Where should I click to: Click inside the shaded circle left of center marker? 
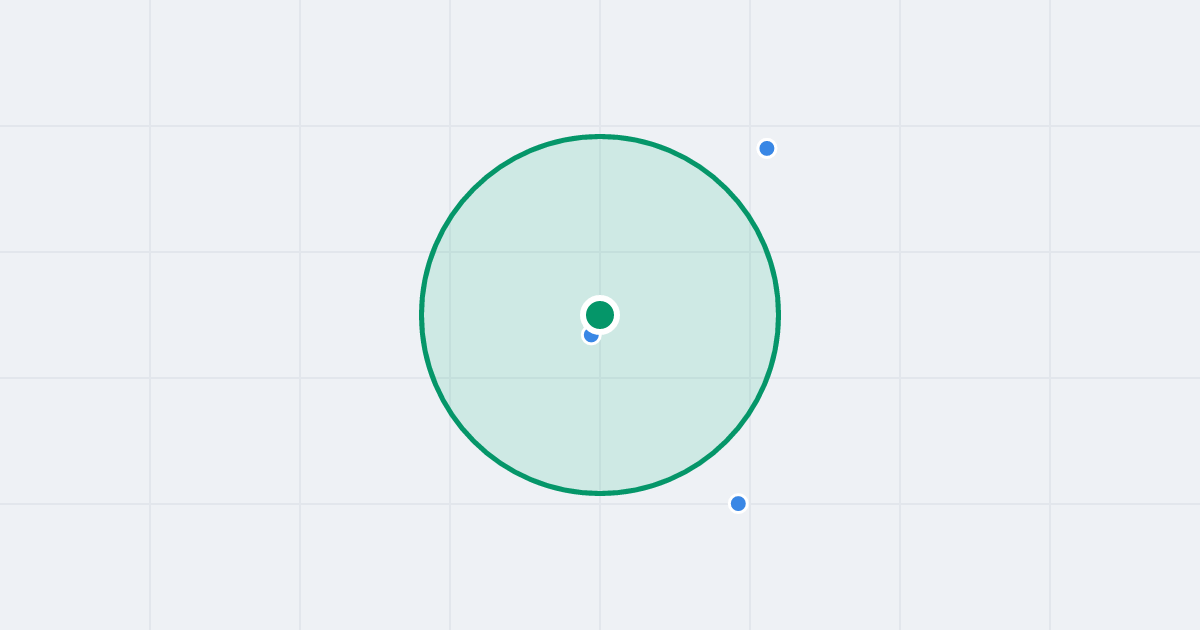pyautogui.click(x=500, y=315)
